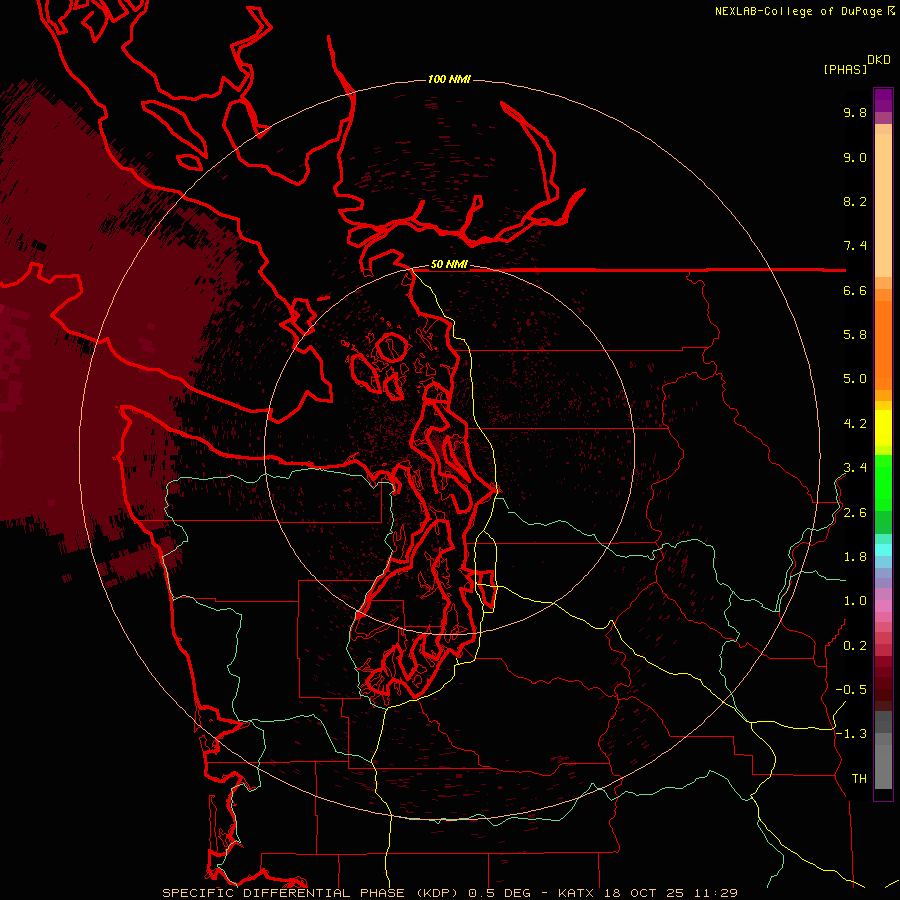Click the TH label on the color scale
The height and width of the screenshot is (900, 900).
click(859, 779)
